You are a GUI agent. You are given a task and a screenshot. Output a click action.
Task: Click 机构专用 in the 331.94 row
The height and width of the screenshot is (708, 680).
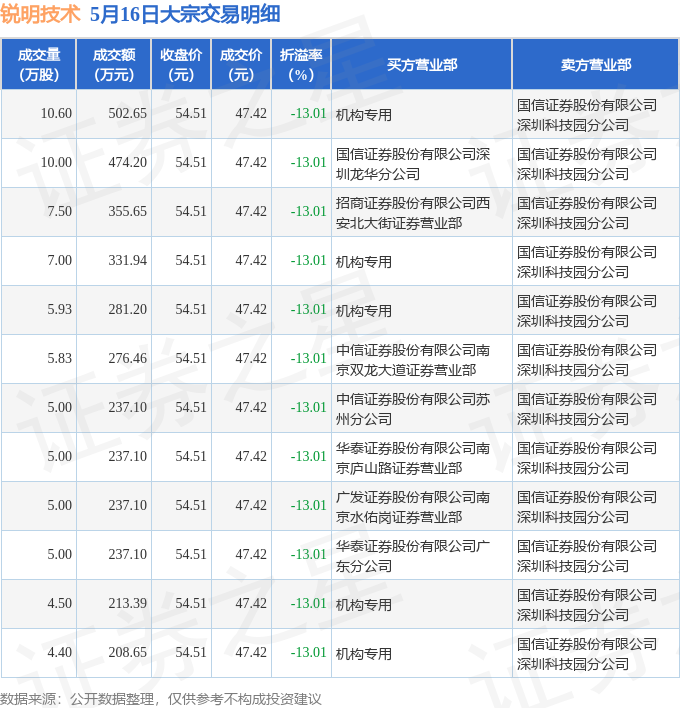pyautogui.click(x=363, y=262)
